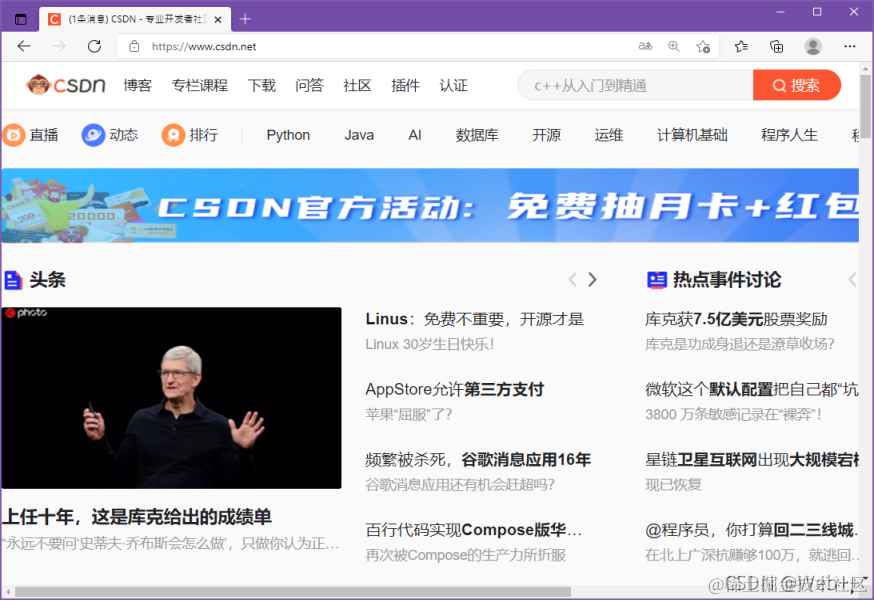
Task: Open the 插件 menu item
Action: [405, 85]
